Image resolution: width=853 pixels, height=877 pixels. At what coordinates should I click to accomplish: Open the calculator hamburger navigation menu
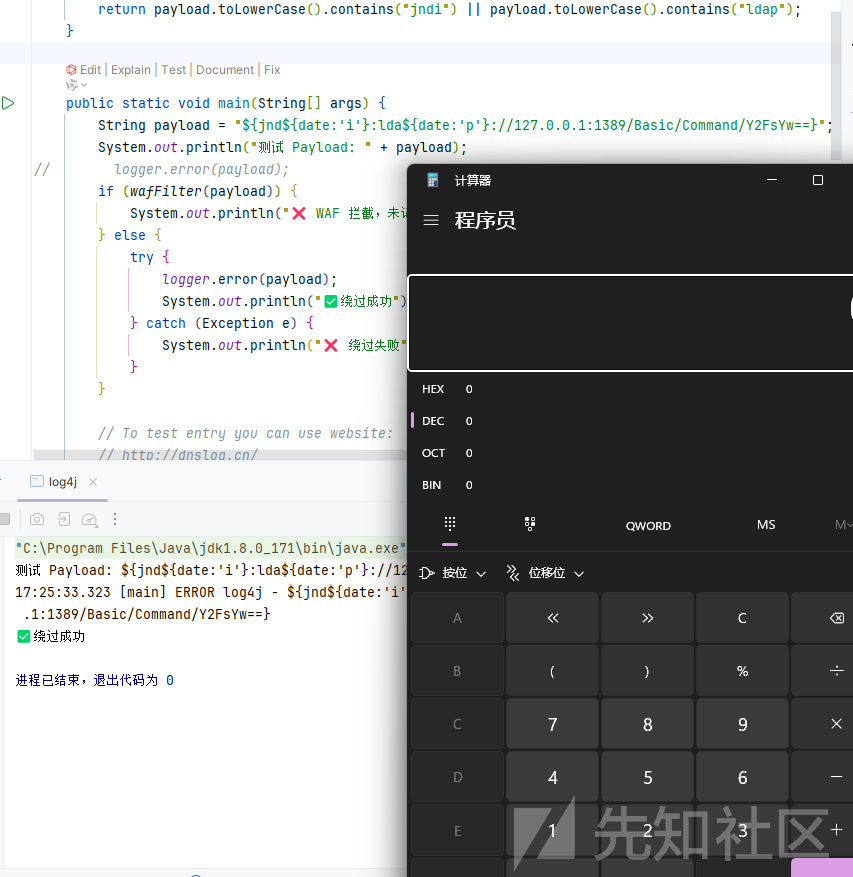(431, 220)
